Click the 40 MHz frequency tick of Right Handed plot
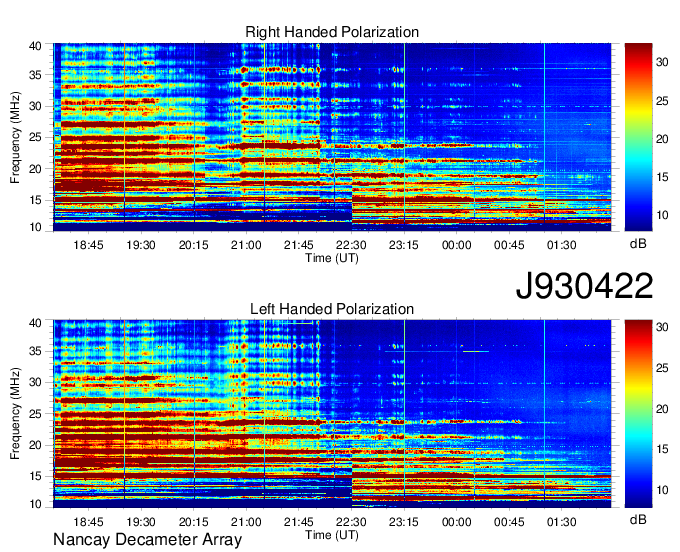Image resolution: width=680 pixels, height=552 pixels. tap(36, 46)
